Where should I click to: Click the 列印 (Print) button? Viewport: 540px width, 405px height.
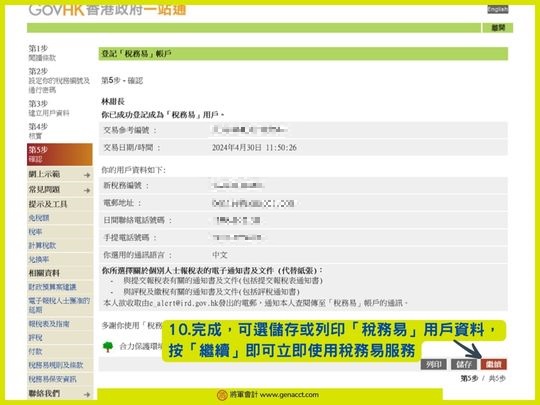click(x=434, y=364)
